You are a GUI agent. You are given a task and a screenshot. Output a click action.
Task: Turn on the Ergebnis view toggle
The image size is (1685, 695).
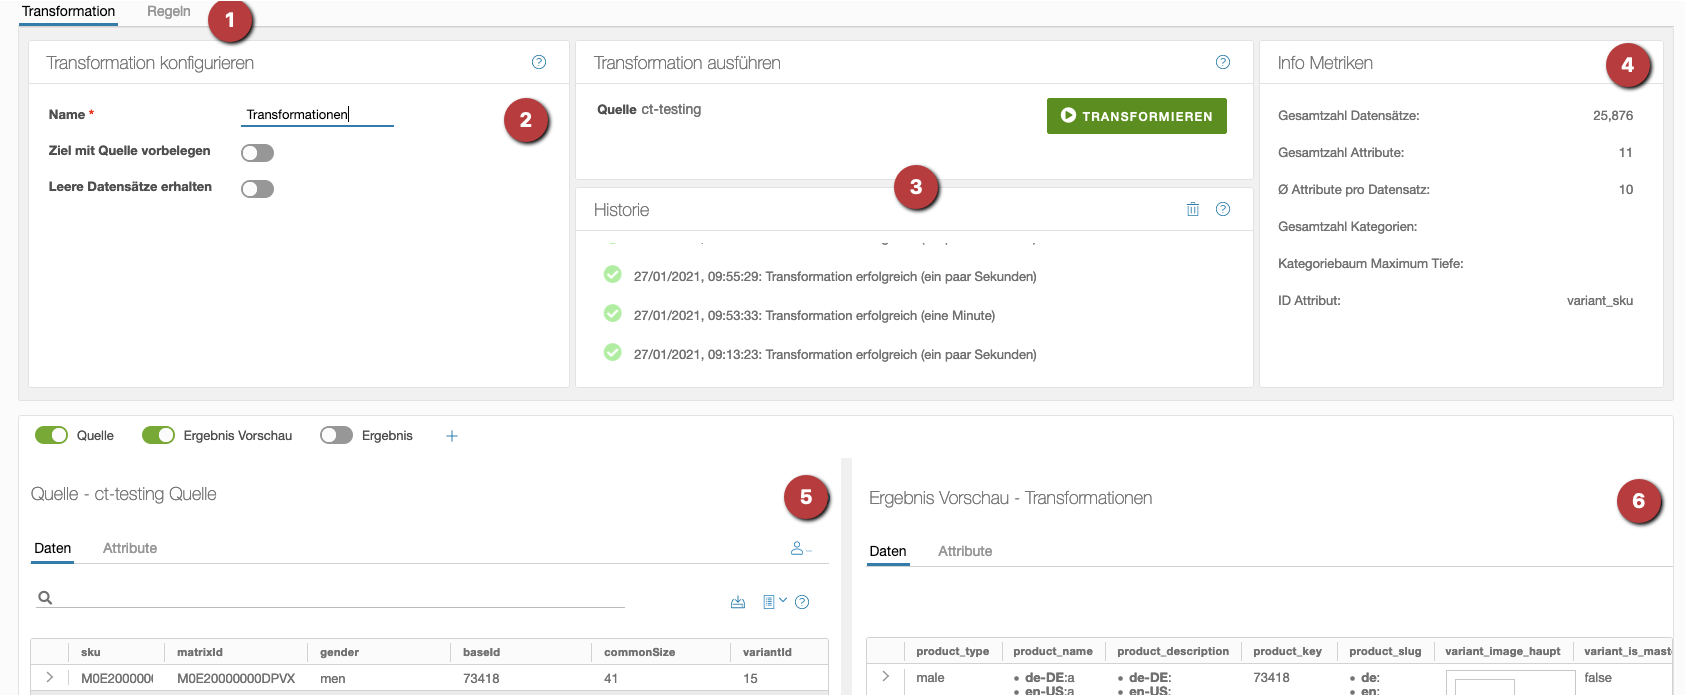[336, 435]
